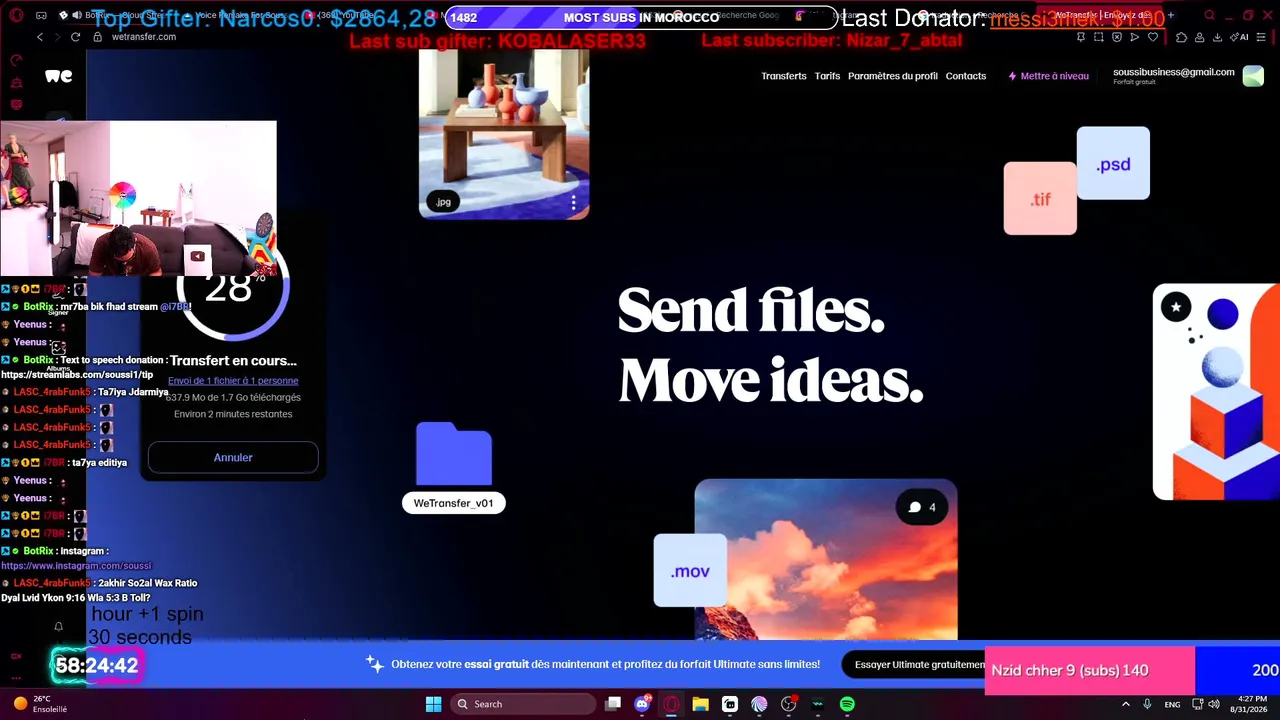Click the taskbar Search box
This screenshot has height=720, width=1280.
(521, 704)
